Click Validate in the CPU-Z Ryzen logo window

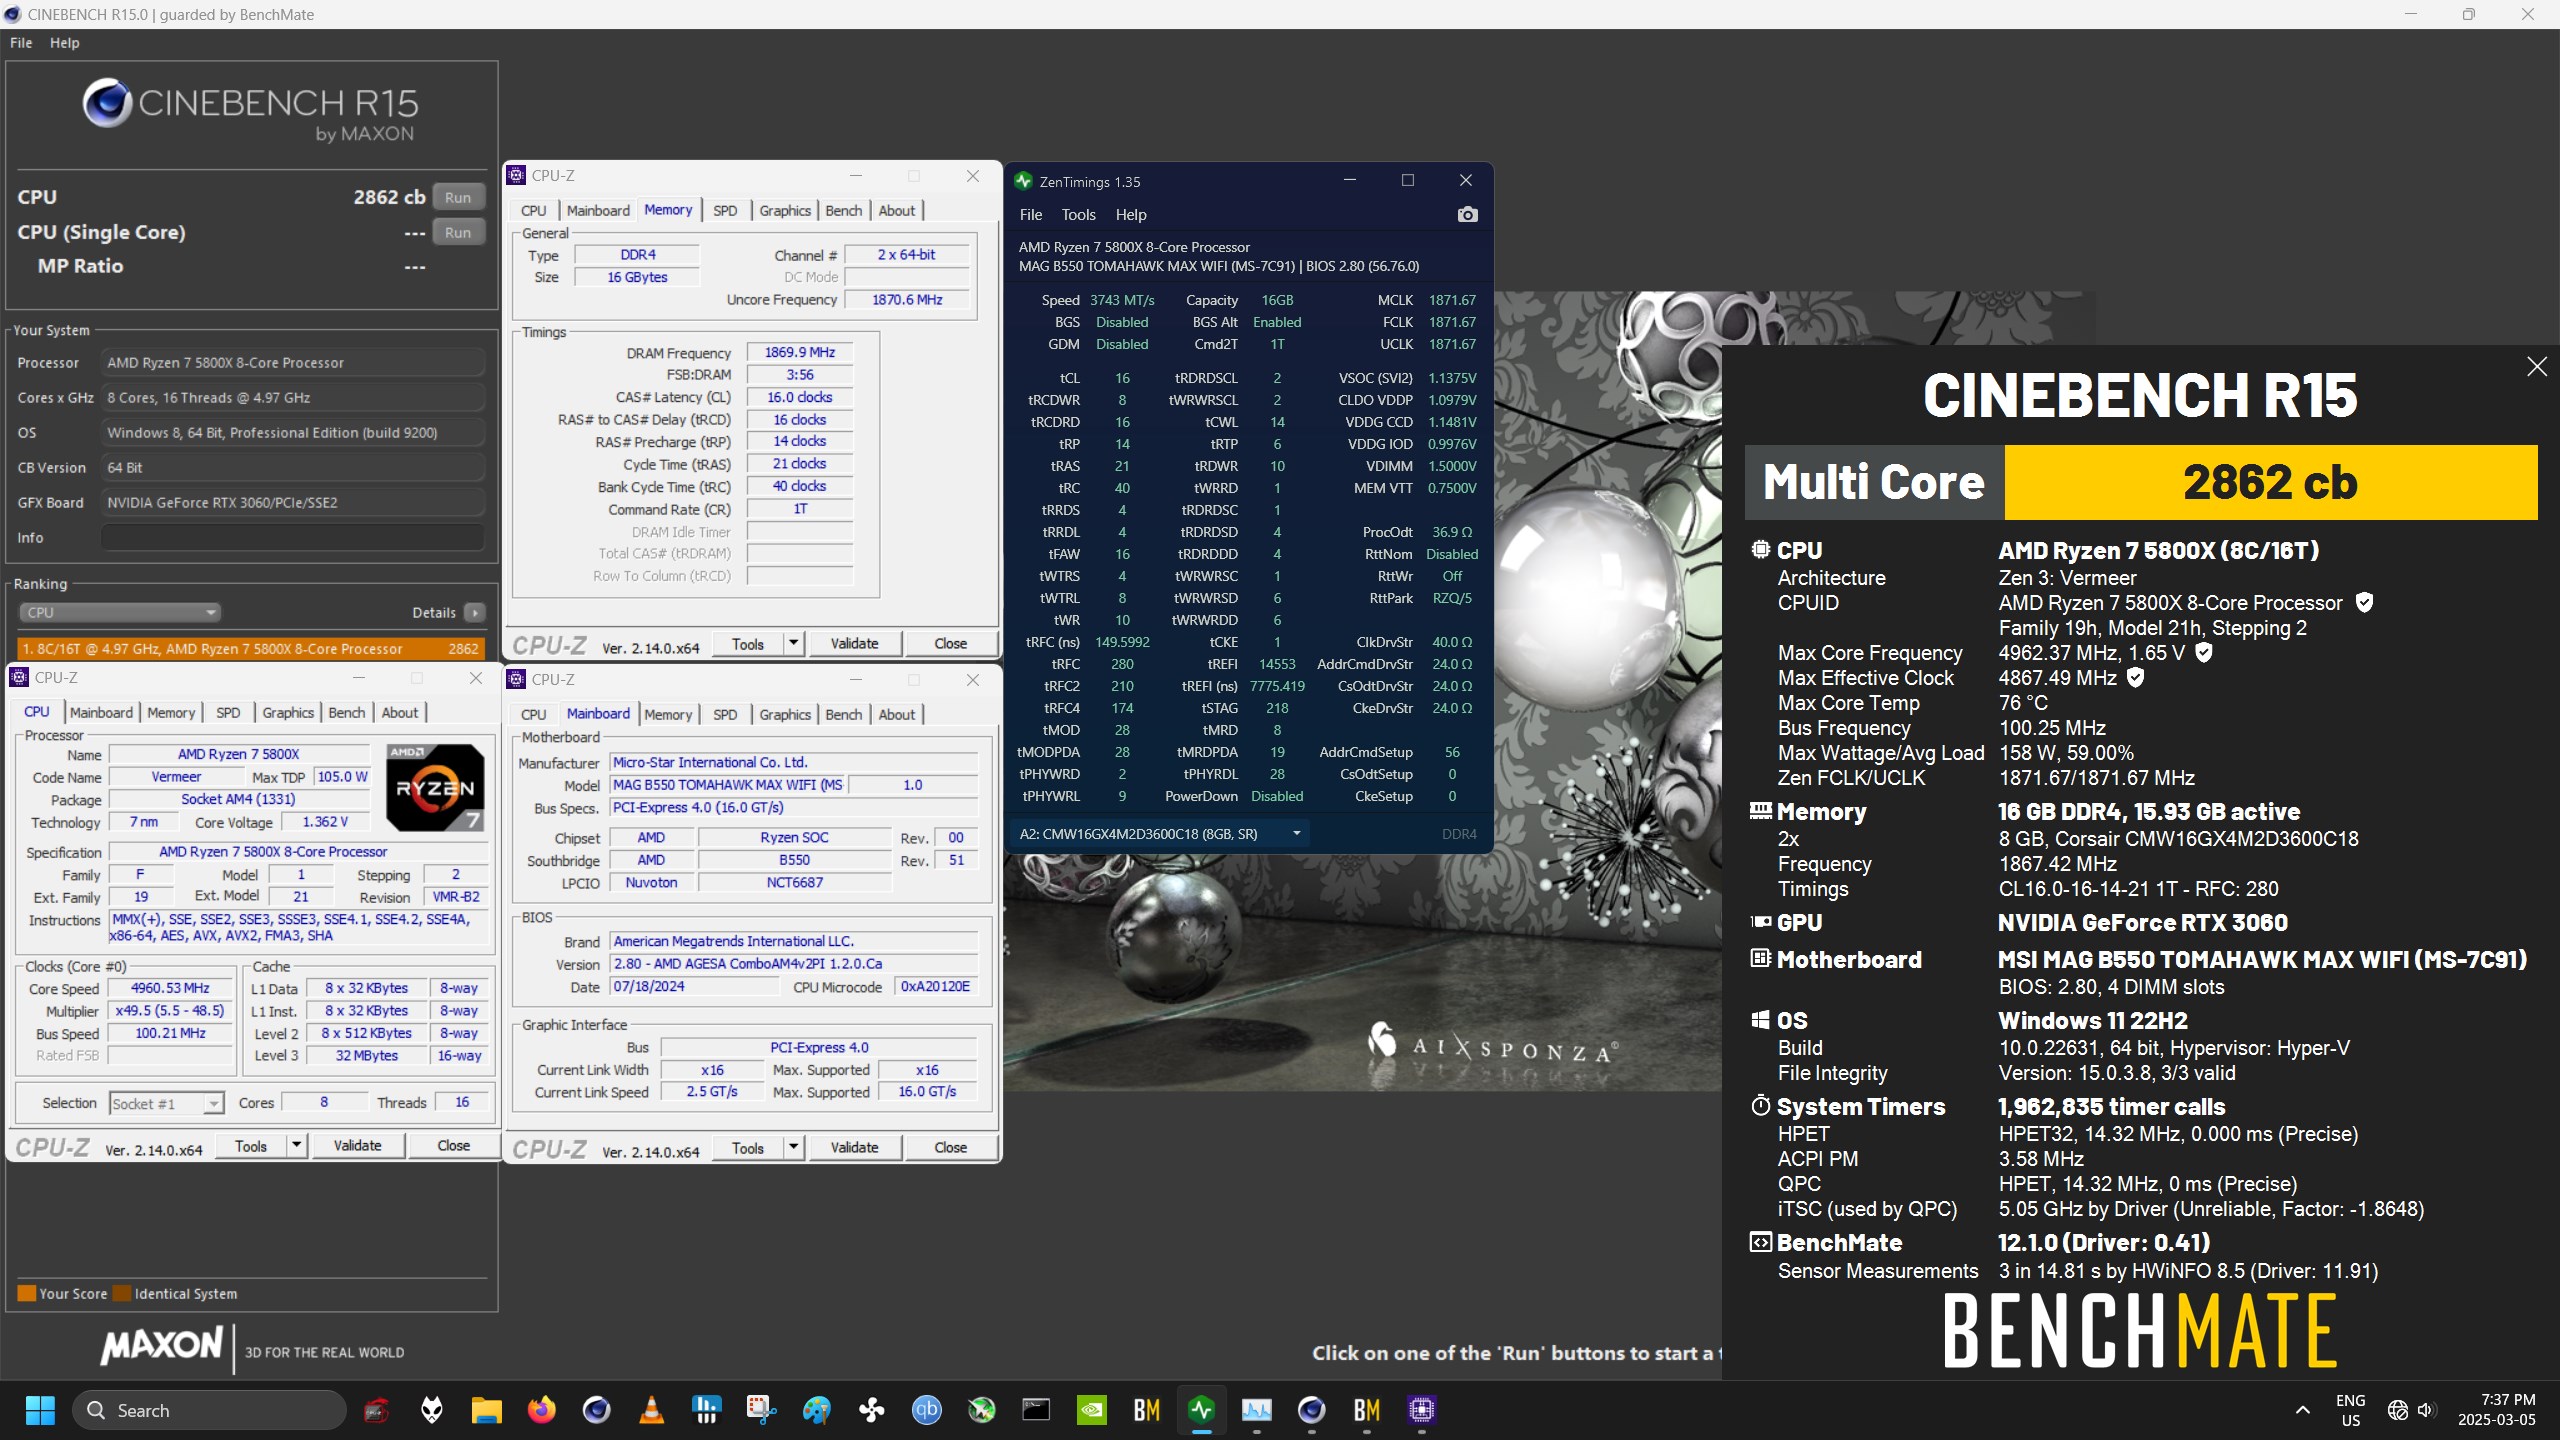pyautogui.click(x=357, y=1145)
